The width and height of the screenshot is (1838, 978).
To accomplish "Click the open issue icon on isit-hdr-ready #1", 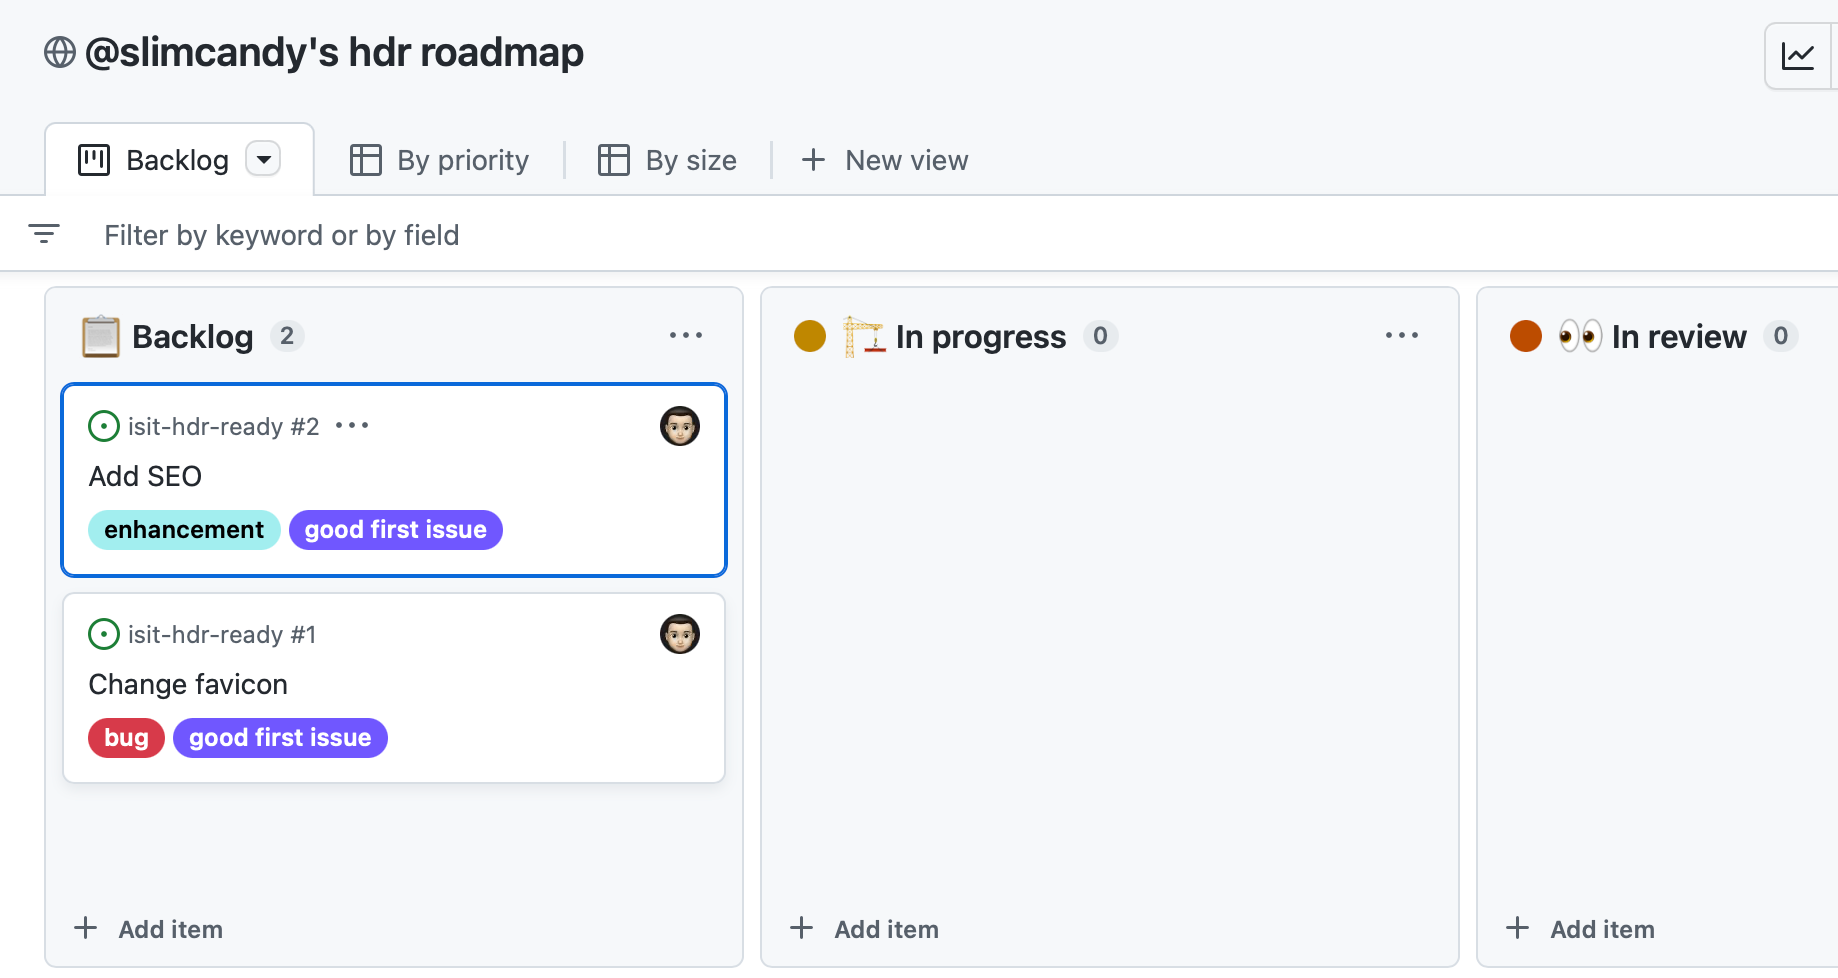I will [x=104, y=634].
